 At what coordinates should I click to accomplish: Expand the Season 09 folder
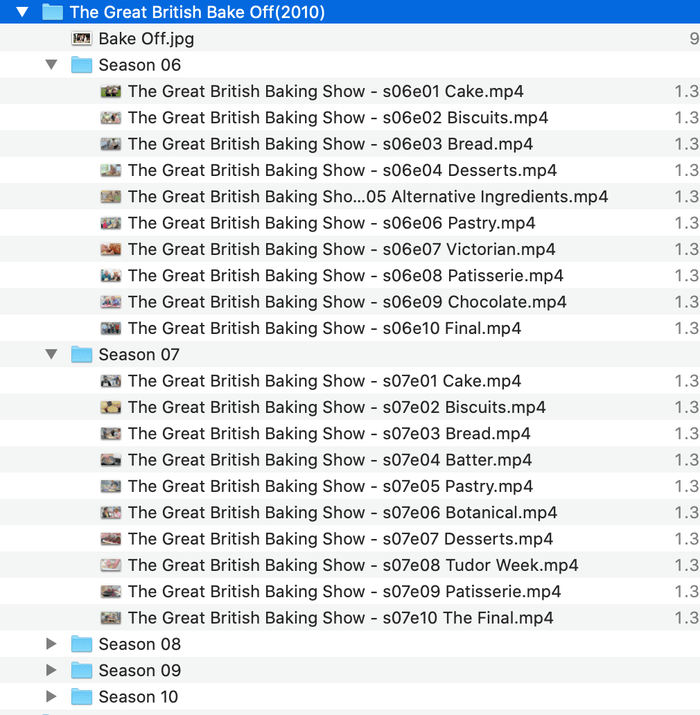click(x=52, y=670)
